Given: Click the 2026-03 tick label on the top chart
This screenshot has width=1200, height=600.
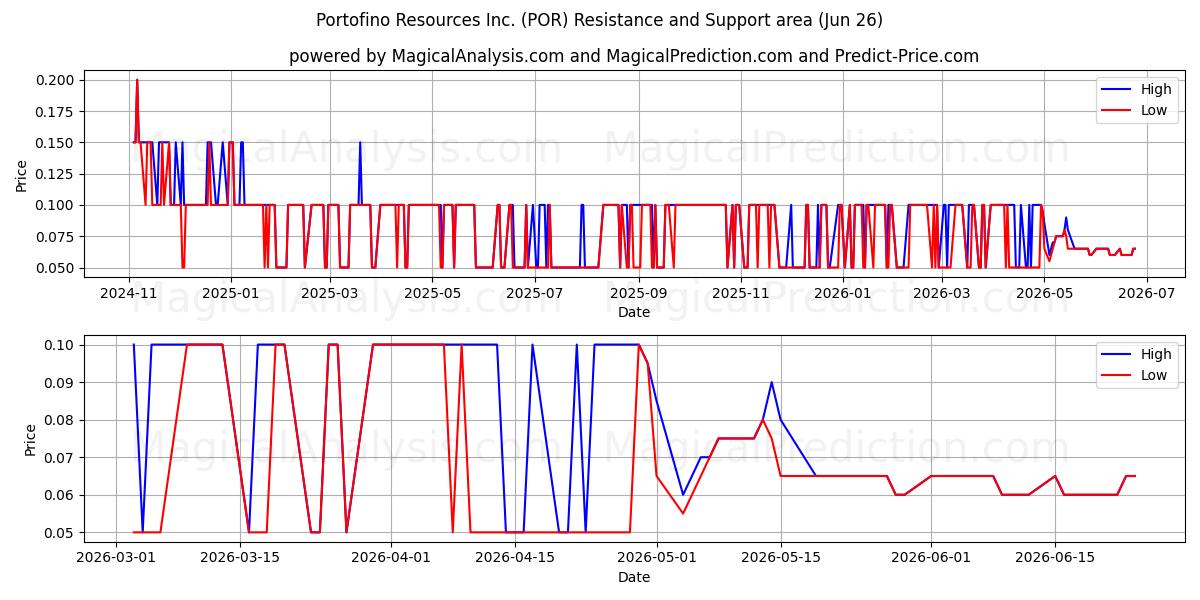Looking at the screenshot, I should pos(941,293).
